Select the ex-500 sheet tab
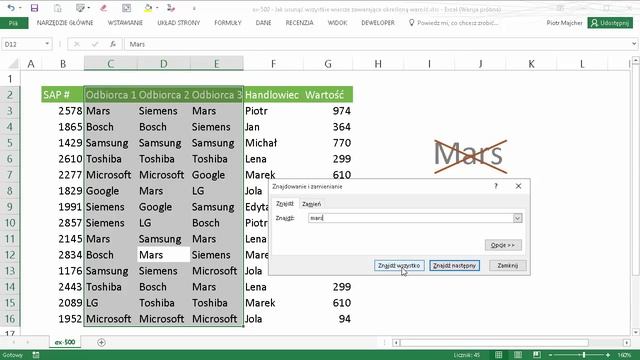 [65, 342]
